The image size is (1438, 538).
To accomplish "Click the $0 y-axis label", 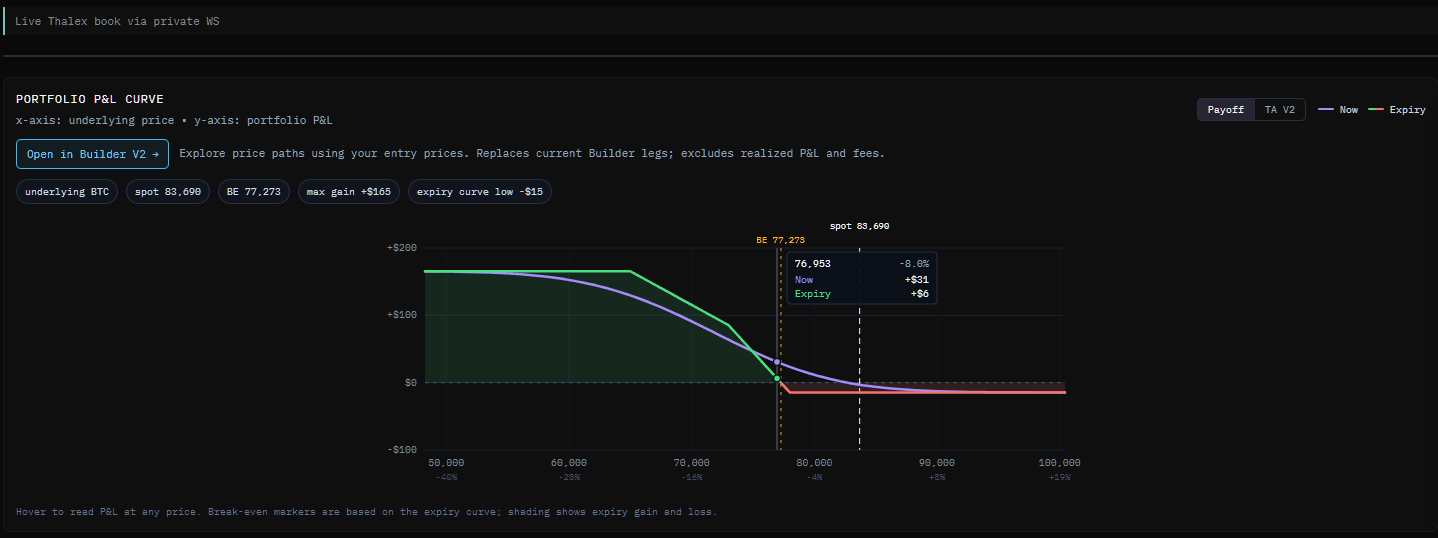I will coord(410,382).
